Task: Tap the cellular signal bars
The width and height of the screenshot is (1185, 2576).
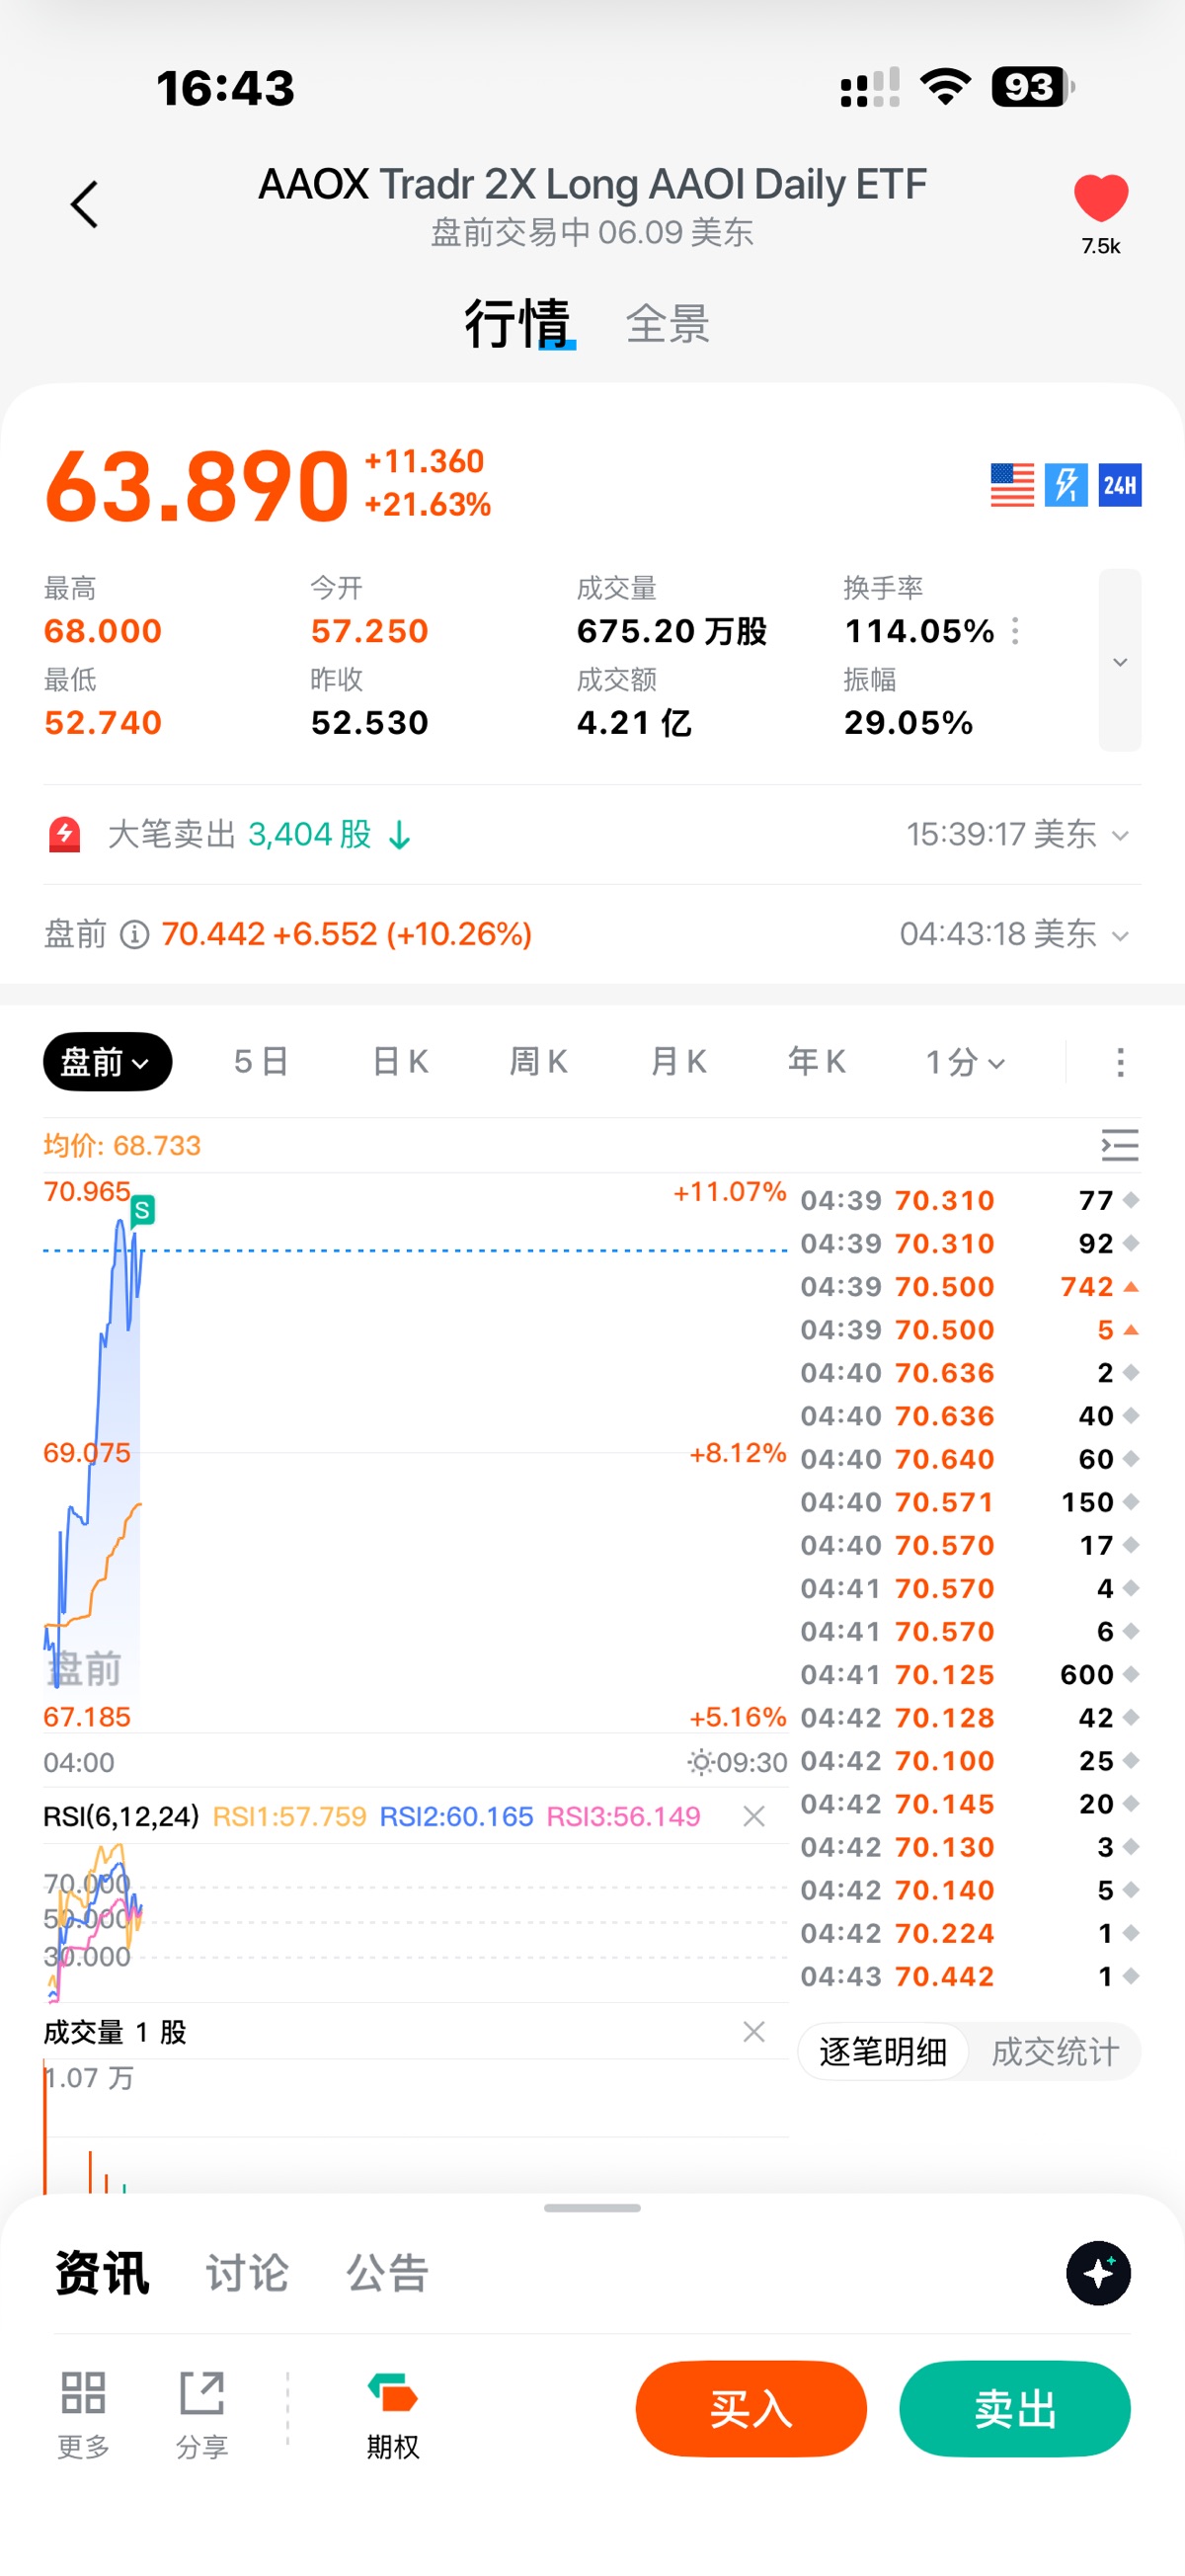Action: click(870, 88)
